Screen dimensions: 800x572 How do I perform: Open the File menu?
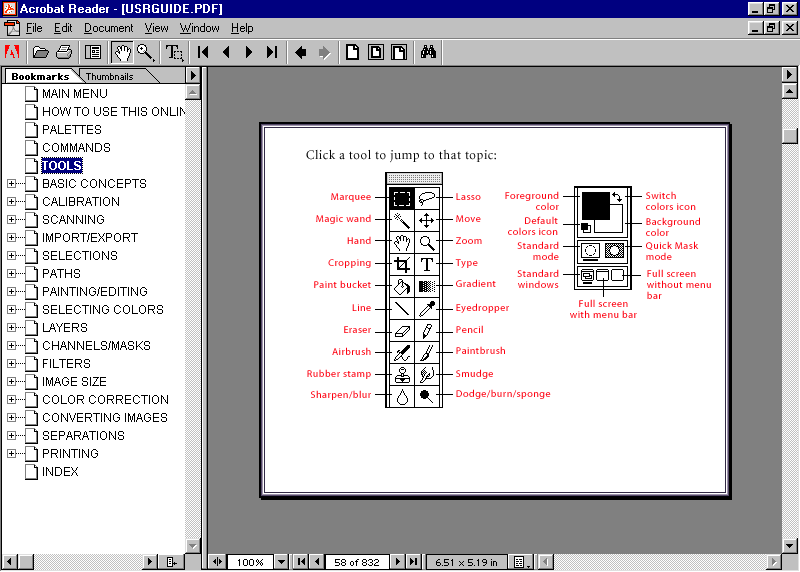pyautogui.click(x=34, y=28)
